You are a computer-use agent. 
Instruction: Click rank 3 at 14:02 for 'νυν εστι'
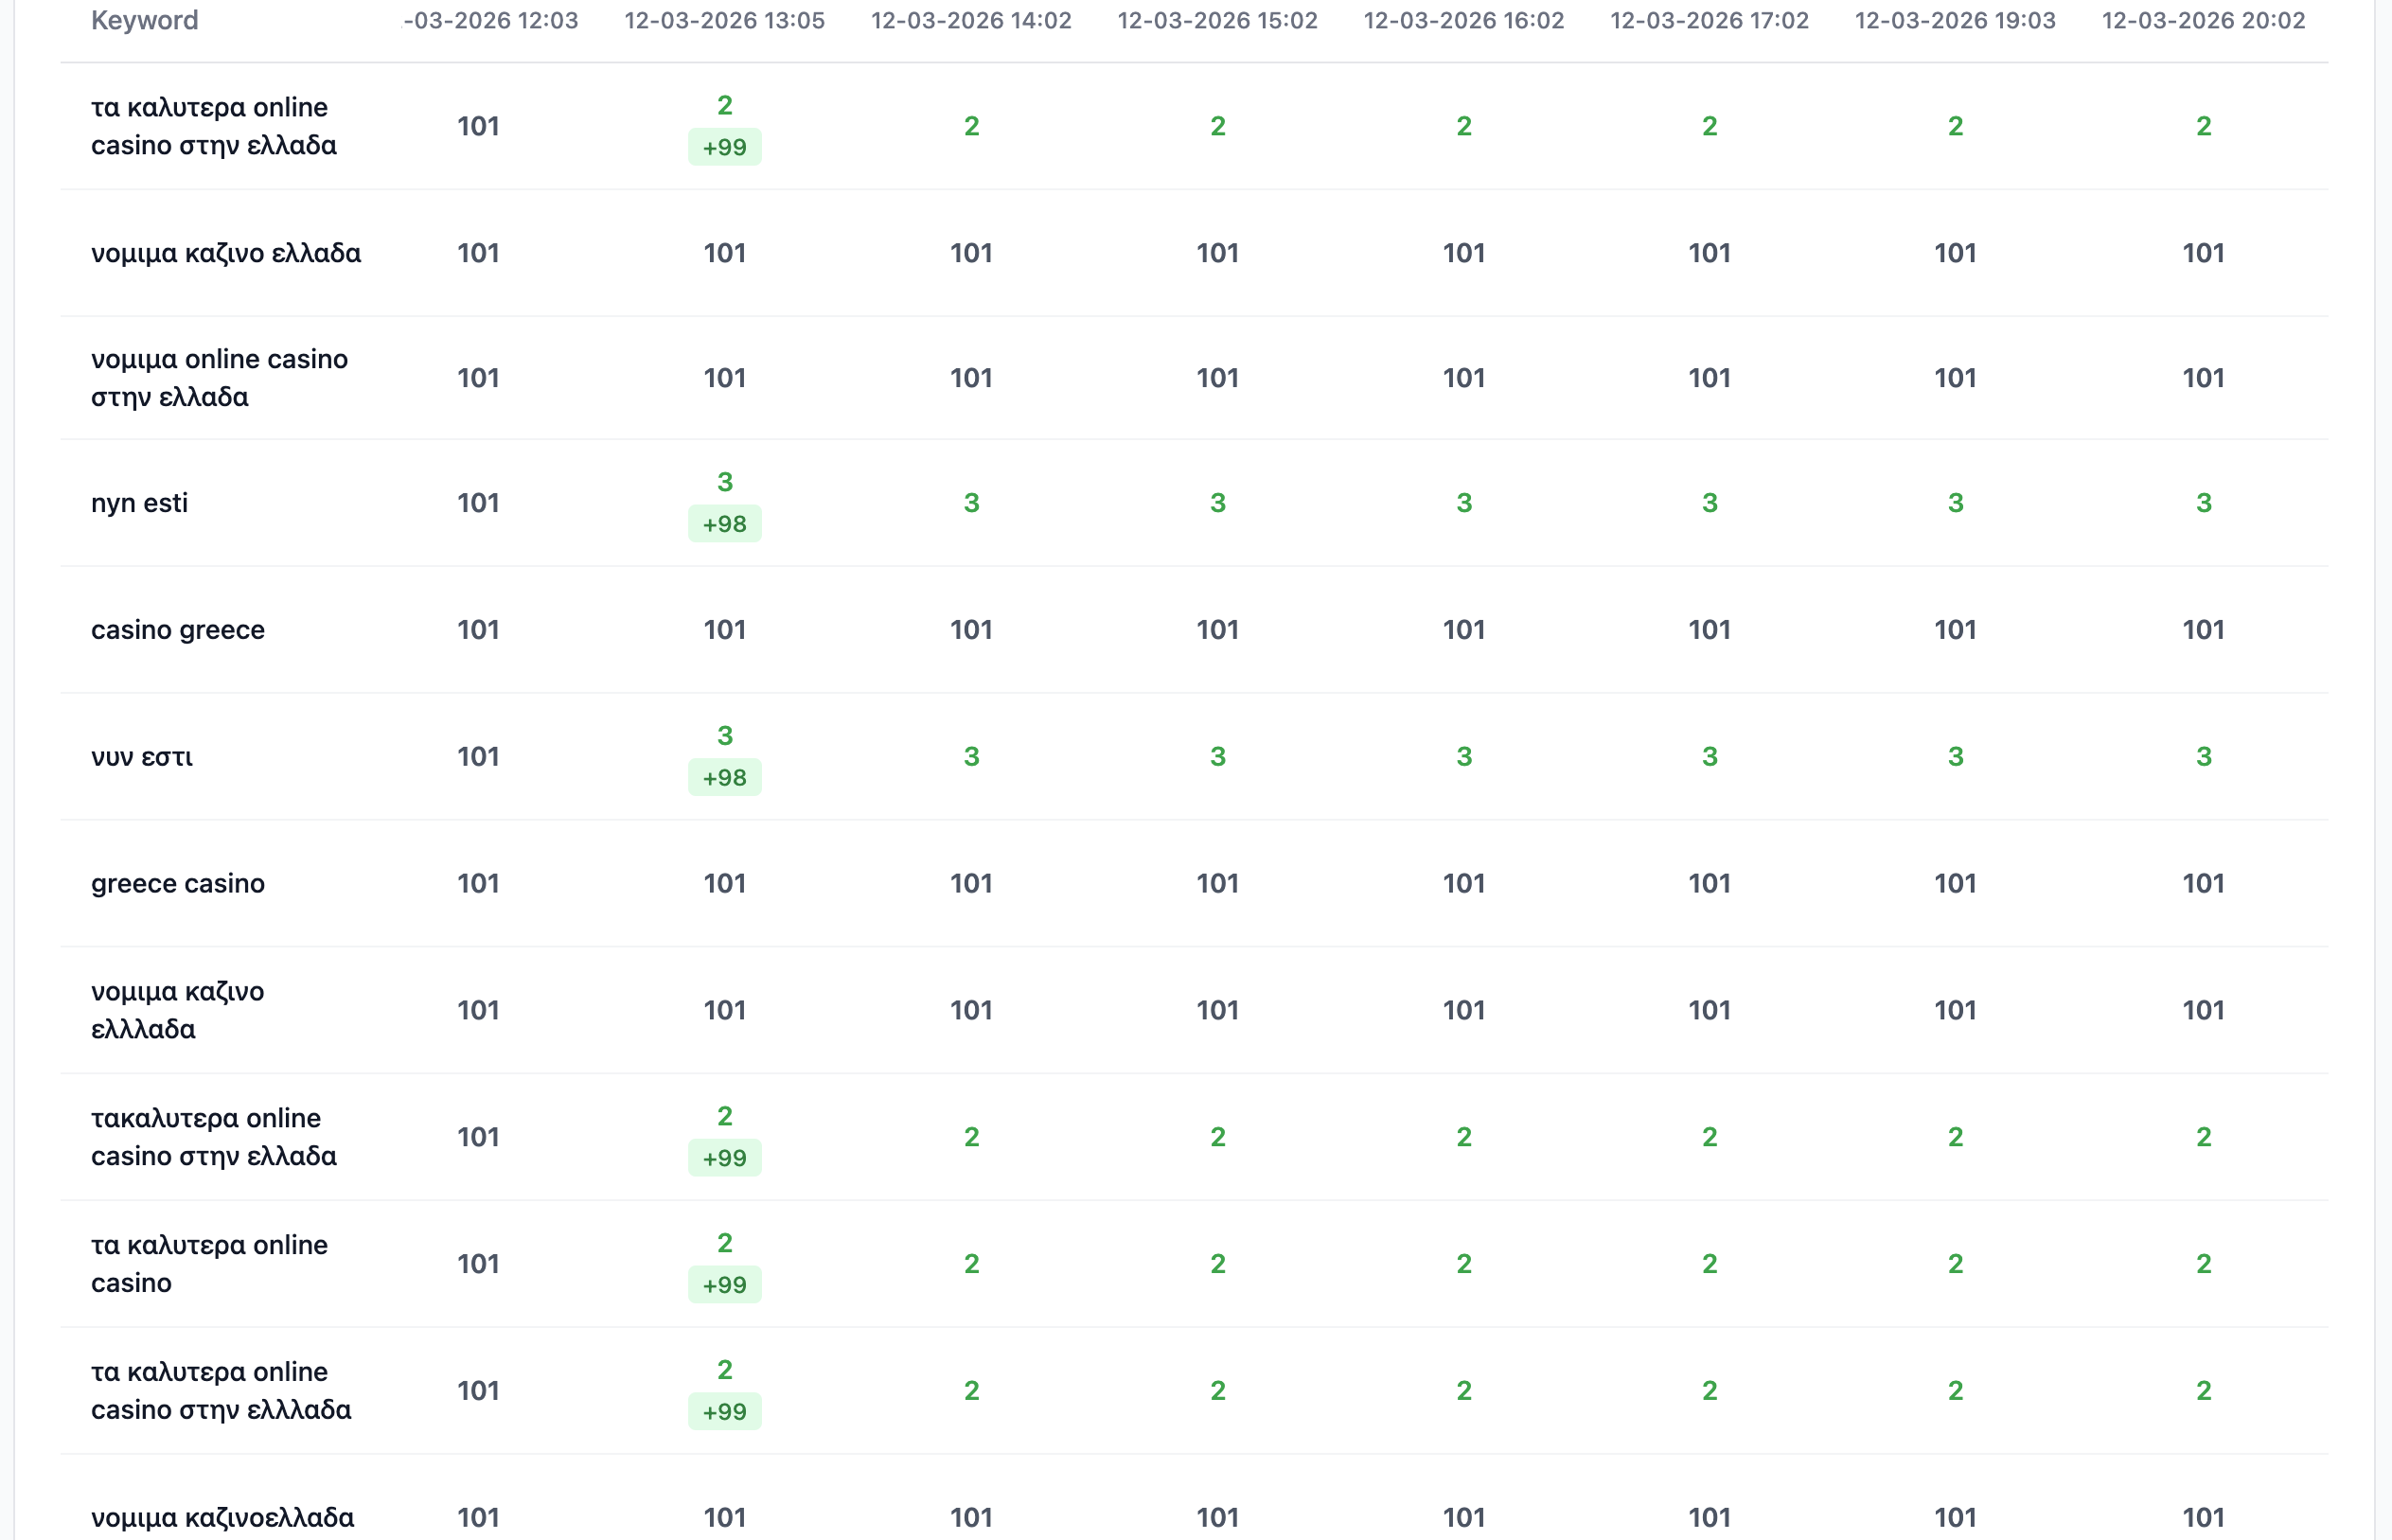pos(971,757)
